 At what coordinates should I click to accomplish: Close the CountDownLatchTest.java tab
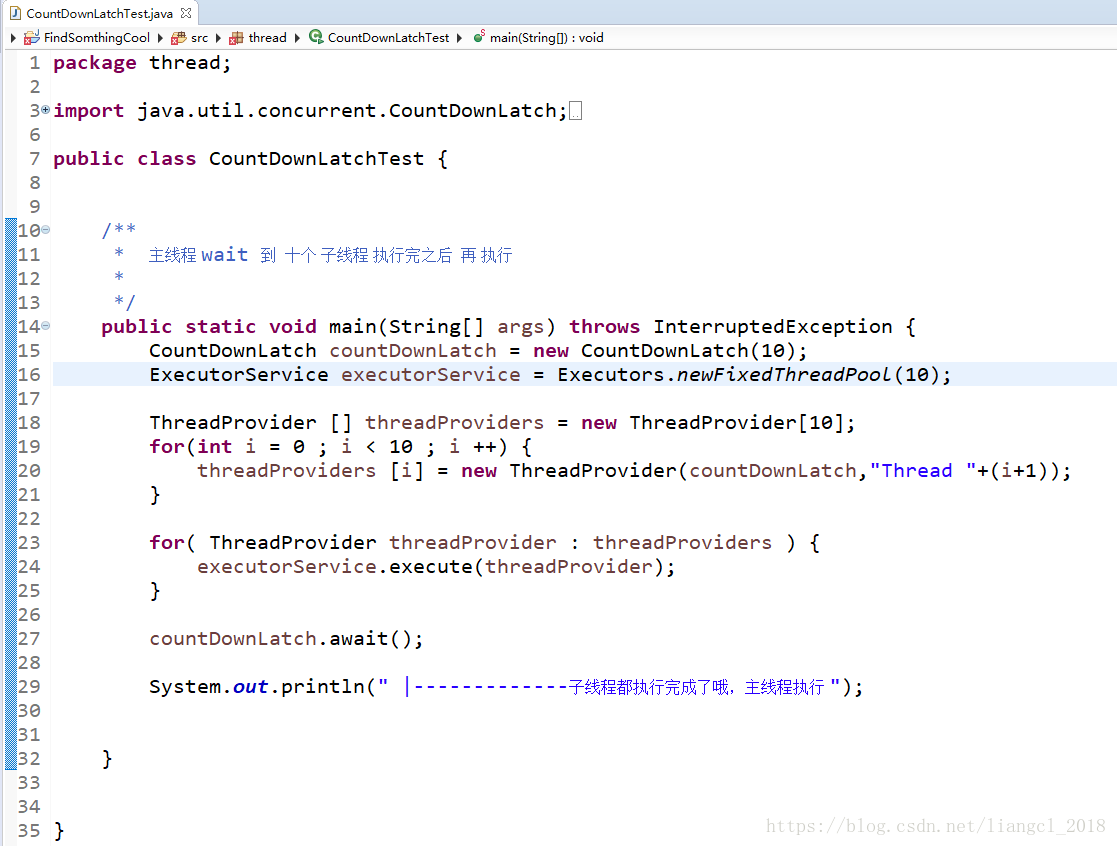[x=186, y=13]
